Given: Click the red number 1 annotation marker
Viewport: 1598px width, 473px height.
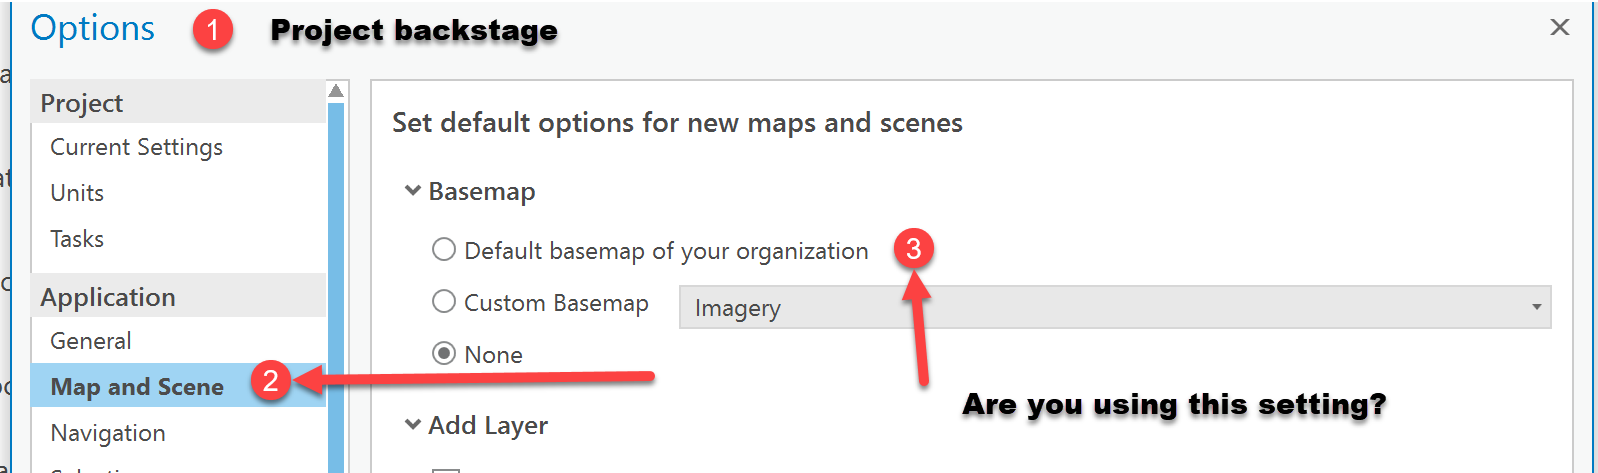Looking at the screenshot, I should point(213,30).
